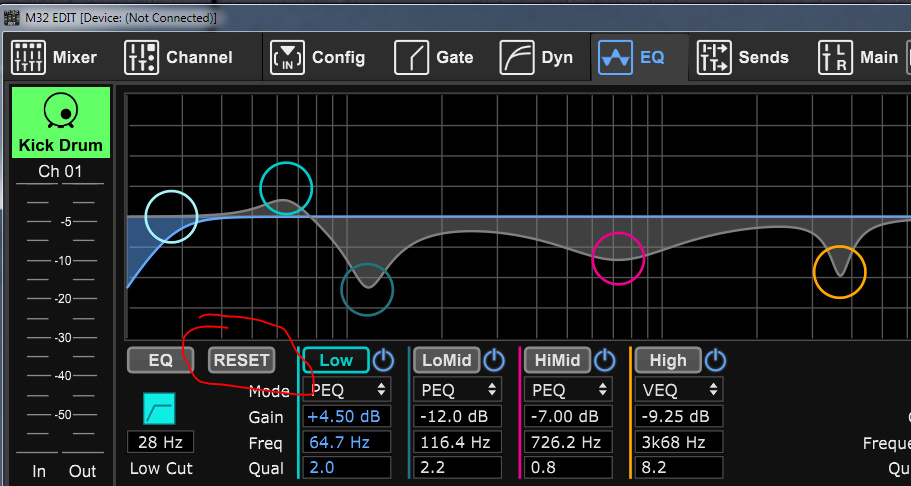Open the High band VEQ mode dropdown

click(679, 389)
